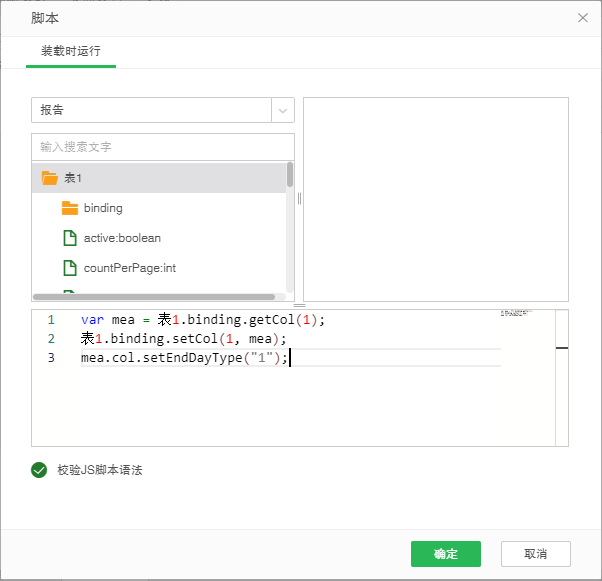Switch to the 装载时运行 tab
The image size is (602, 581).
70,51
